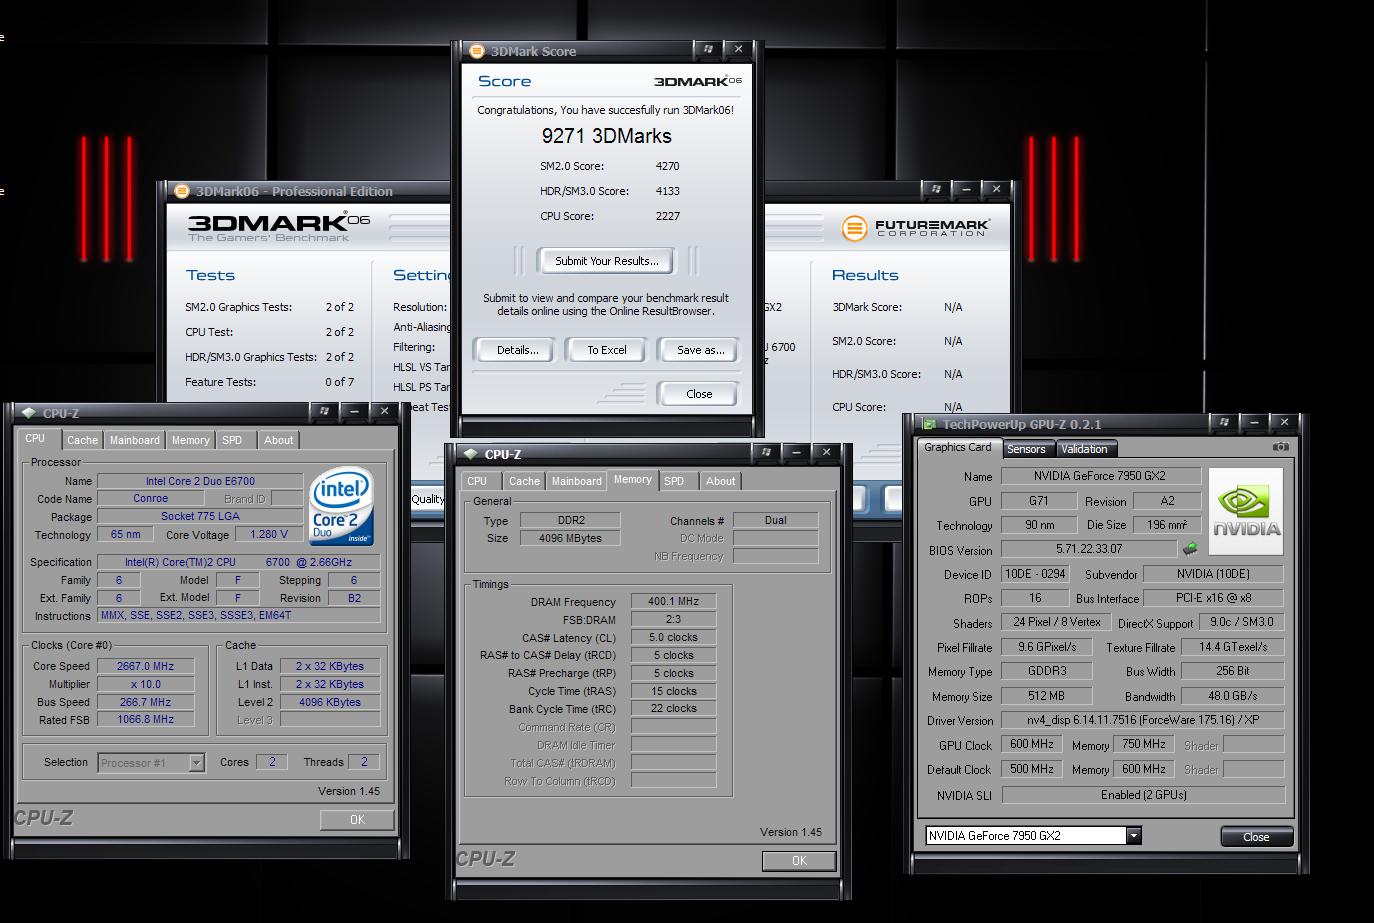Export score with To Excel button

(x=607, y=350)
